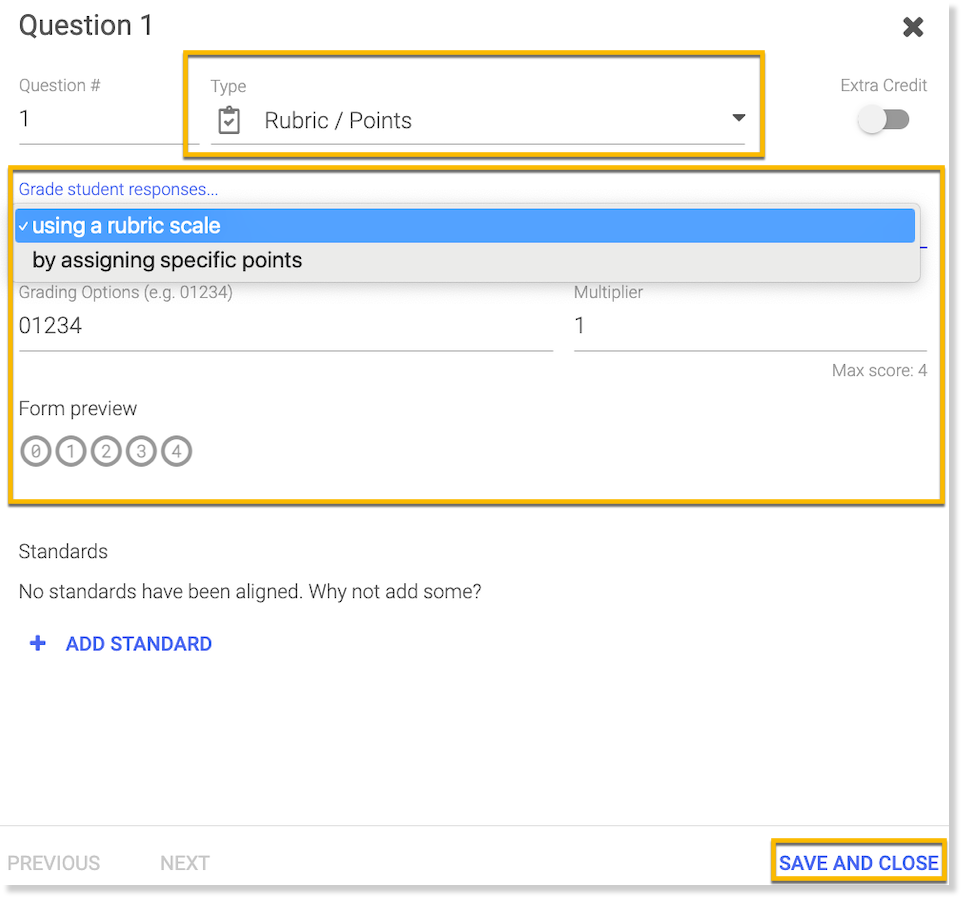
Task: Click the Grading Options field showing 01234
Action: pos(285,326)
